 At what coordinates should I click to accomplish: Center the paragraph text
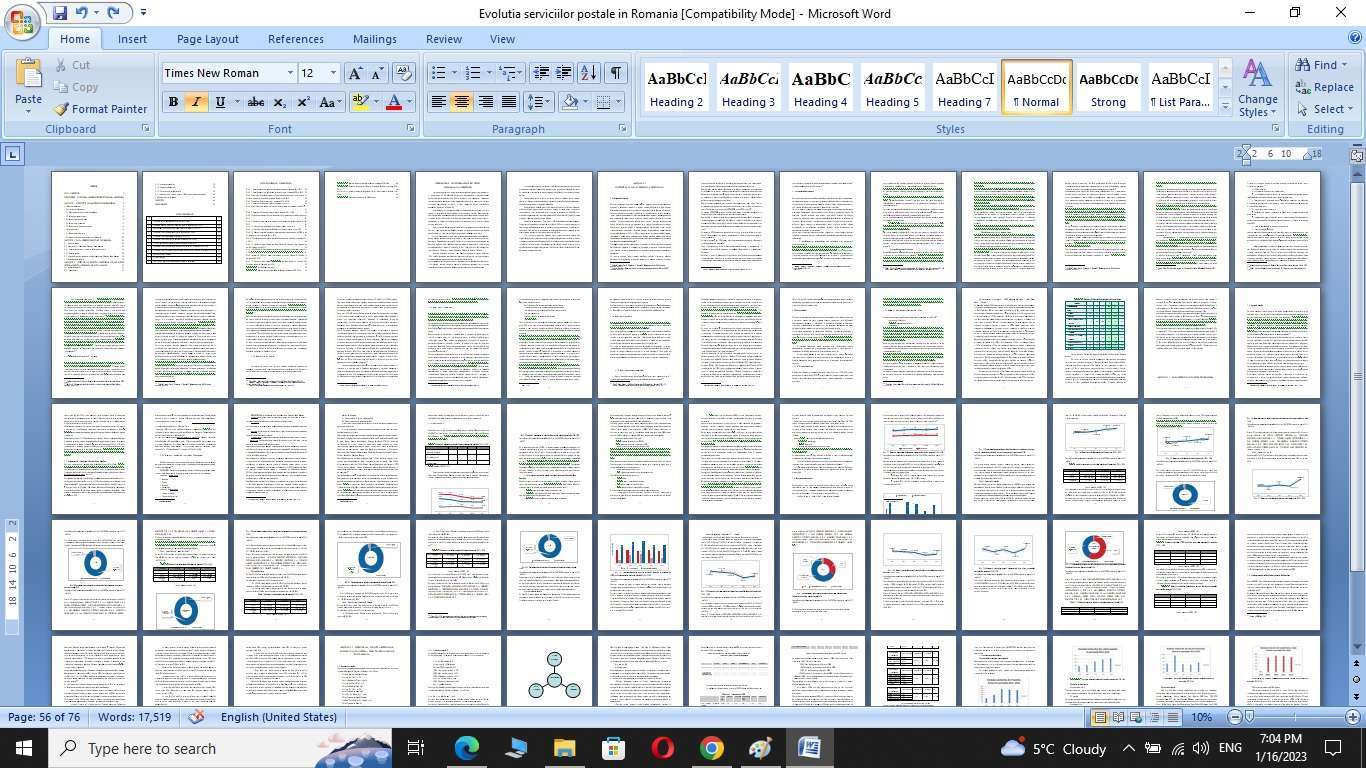click(461, 102)
